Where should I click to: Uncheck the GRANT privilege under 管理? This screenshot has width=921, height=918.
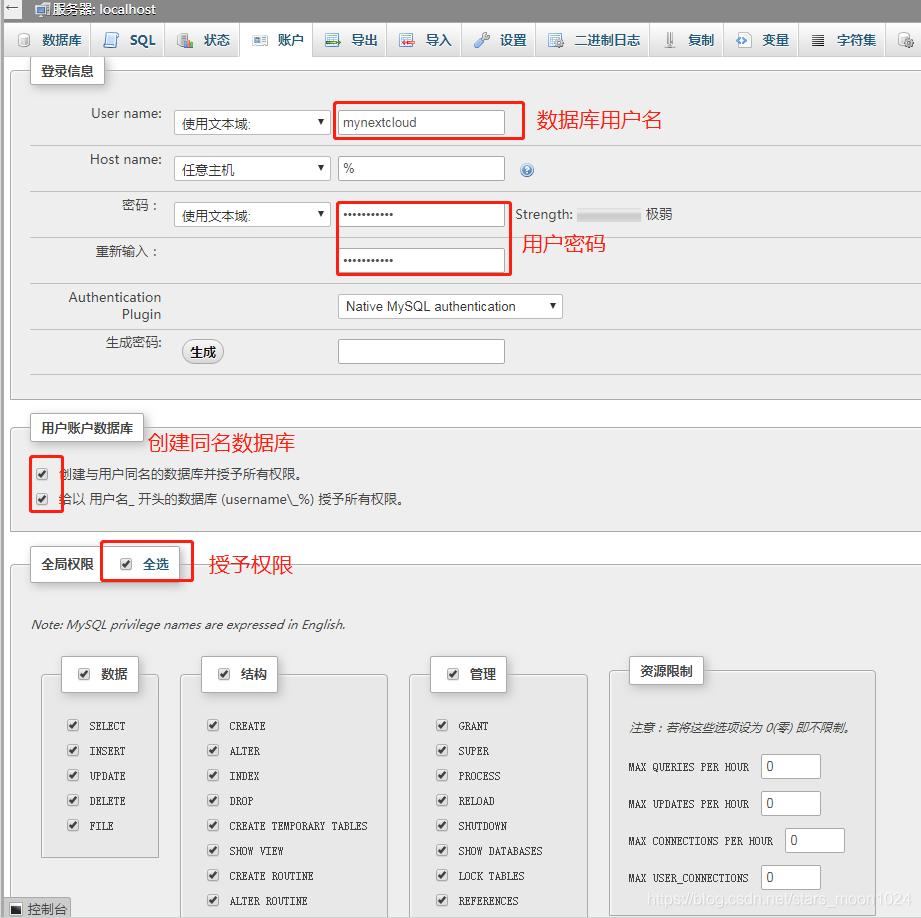click(441, 726)
